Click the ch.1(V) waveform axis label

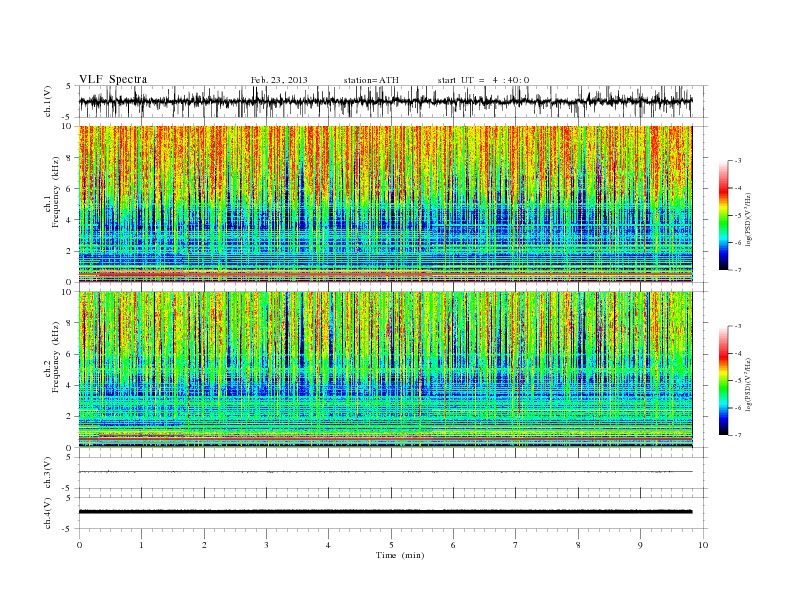coord(48,101)
